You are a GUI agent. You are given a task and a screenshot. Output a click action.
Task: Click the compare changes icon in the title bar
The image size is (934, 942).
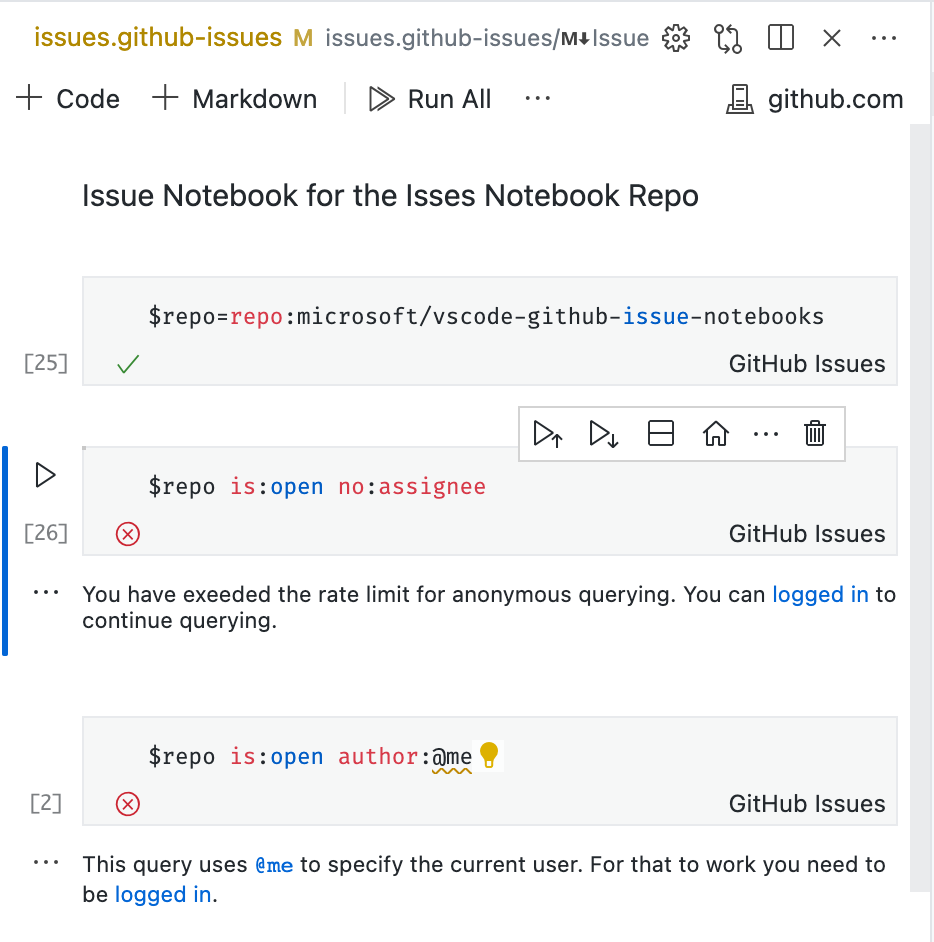point(728,38)
